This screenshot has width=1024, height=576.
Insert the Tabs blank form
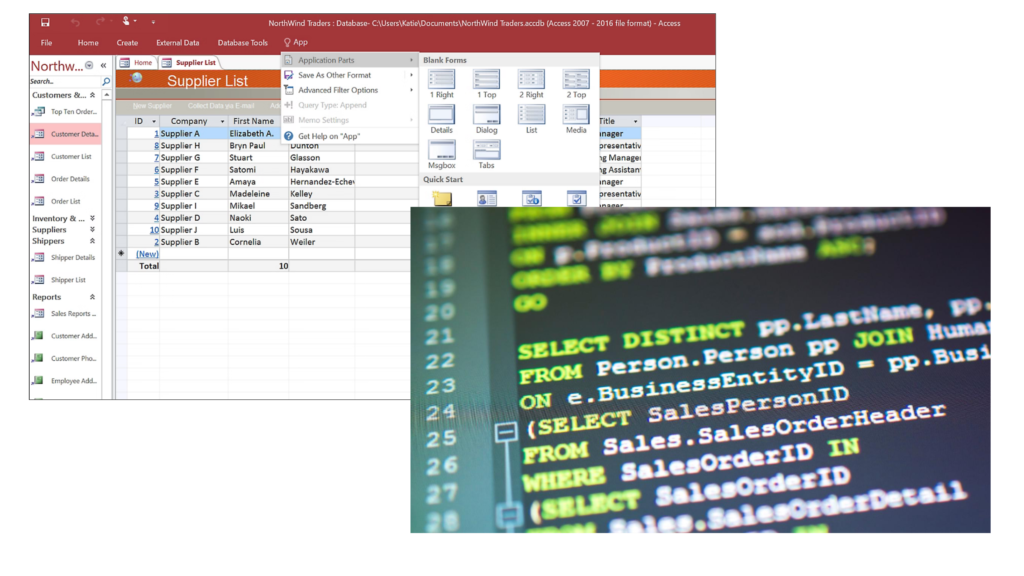(487, 154)
